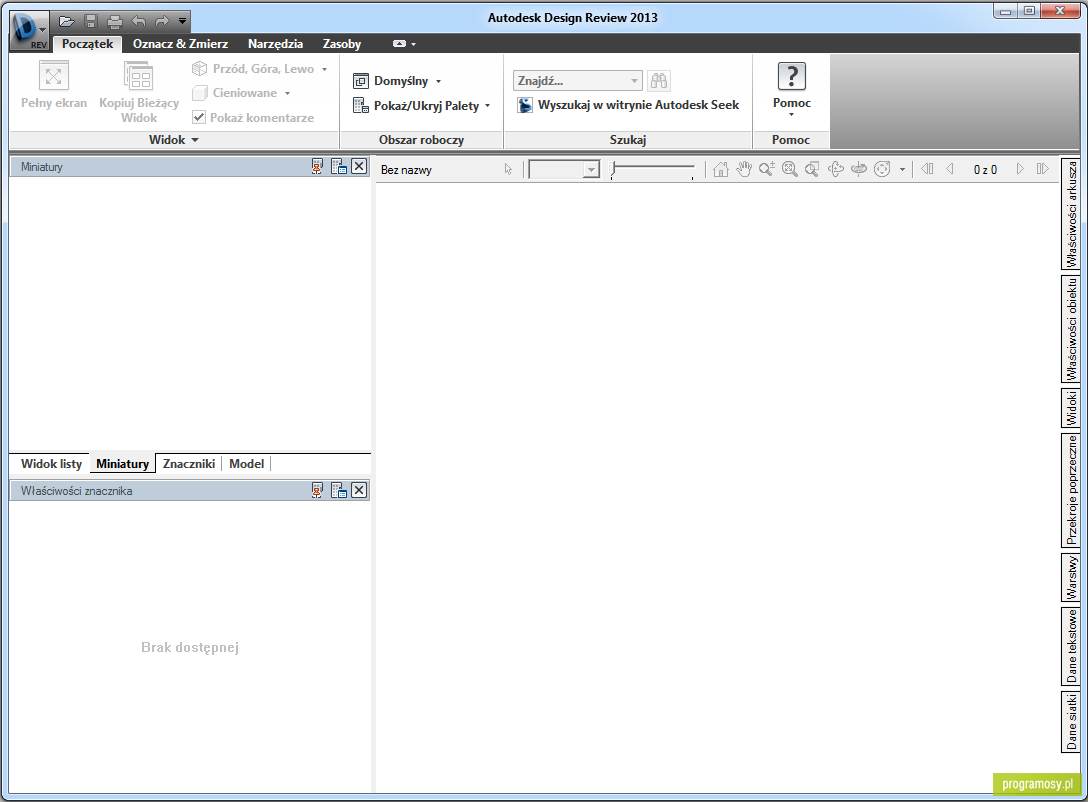
Task: Click Właściwości znacznika palette position options icon
Action: (x=339, y=490)
